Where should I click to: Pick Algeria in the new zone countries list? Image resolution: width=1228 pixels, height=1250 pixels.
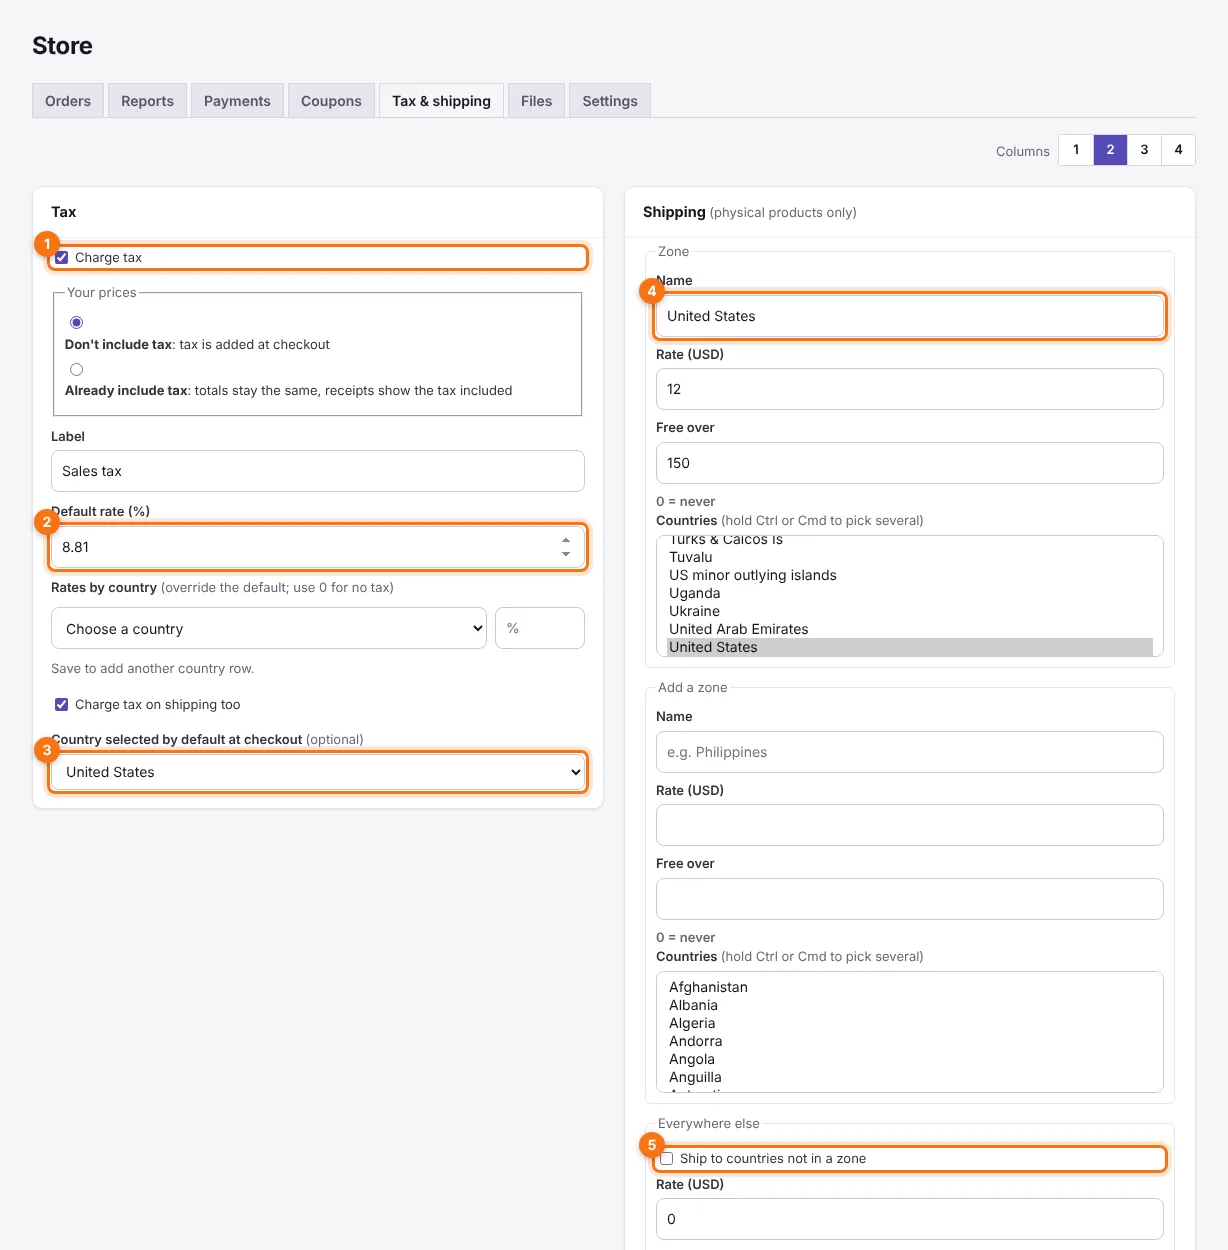pyautogui.click(x=910, y=1023)
